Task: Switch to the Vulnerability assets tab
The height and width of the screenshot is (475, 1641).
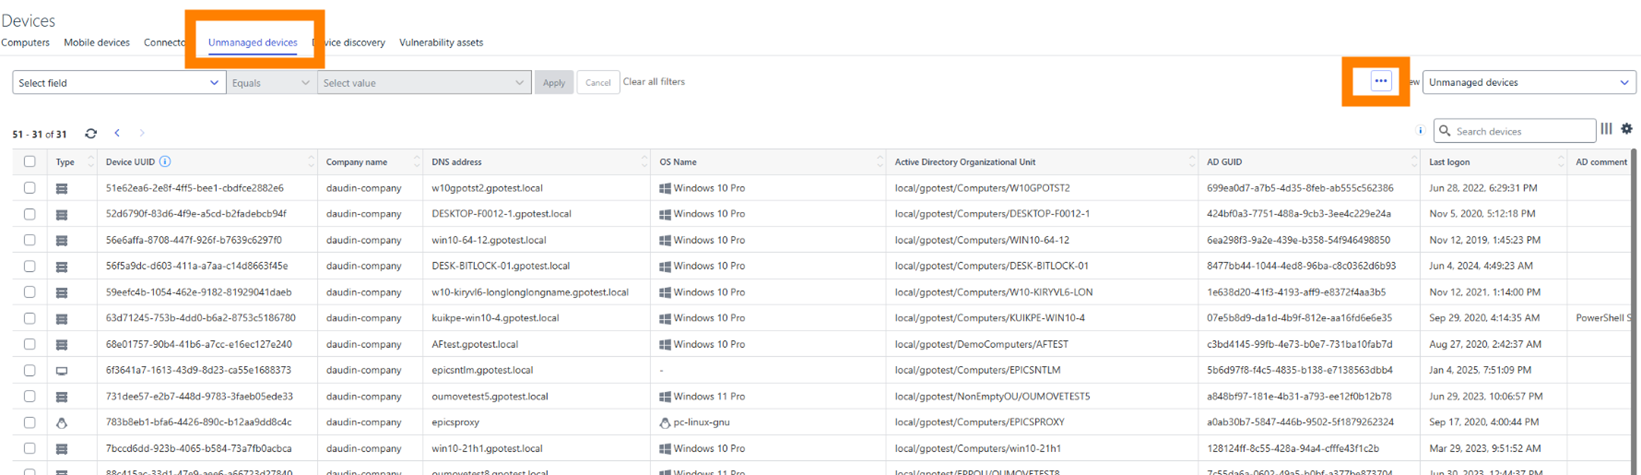Action: click(x=441, y=42)
